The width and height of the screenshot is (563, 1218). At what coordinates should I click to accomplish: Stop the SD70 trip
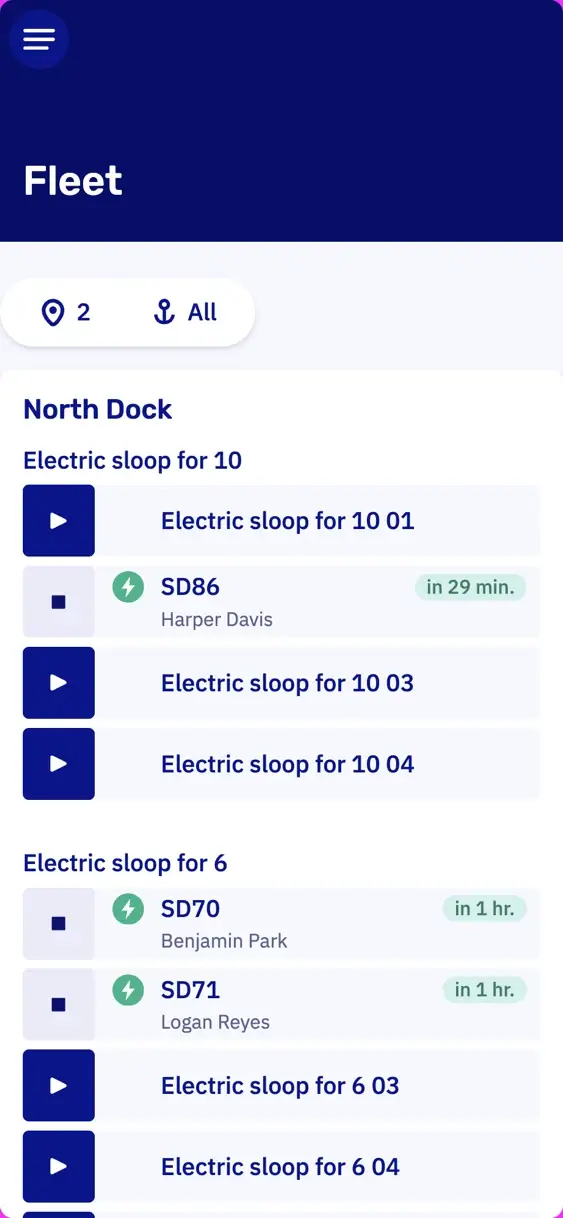(x=59, y=924)
